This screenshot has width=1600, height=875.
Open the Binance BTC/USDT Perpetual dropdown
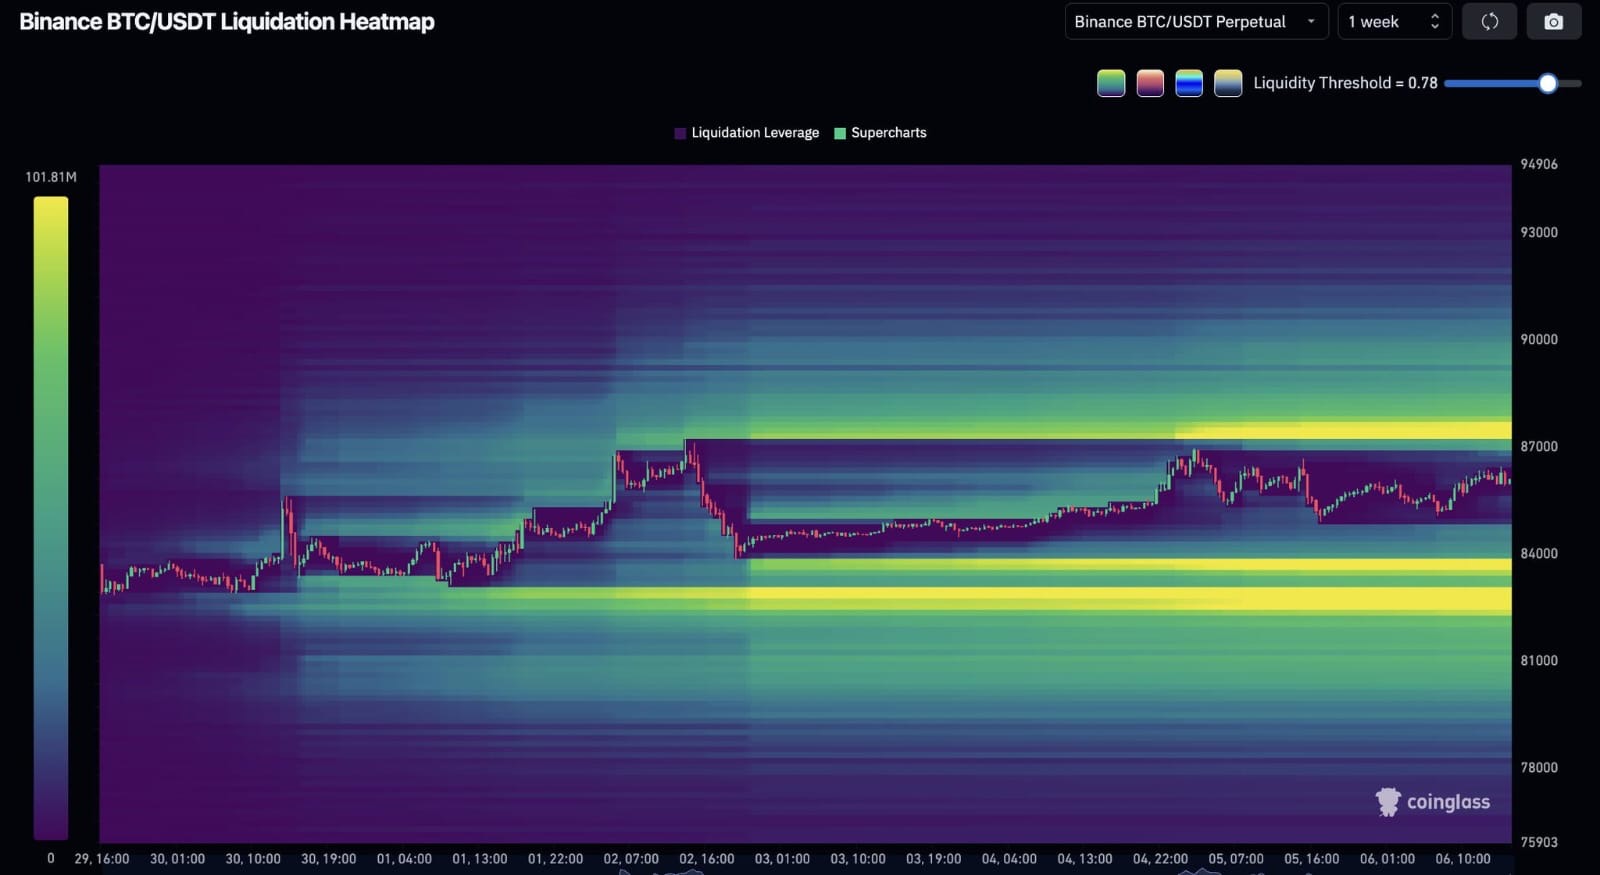(1196, 22)
